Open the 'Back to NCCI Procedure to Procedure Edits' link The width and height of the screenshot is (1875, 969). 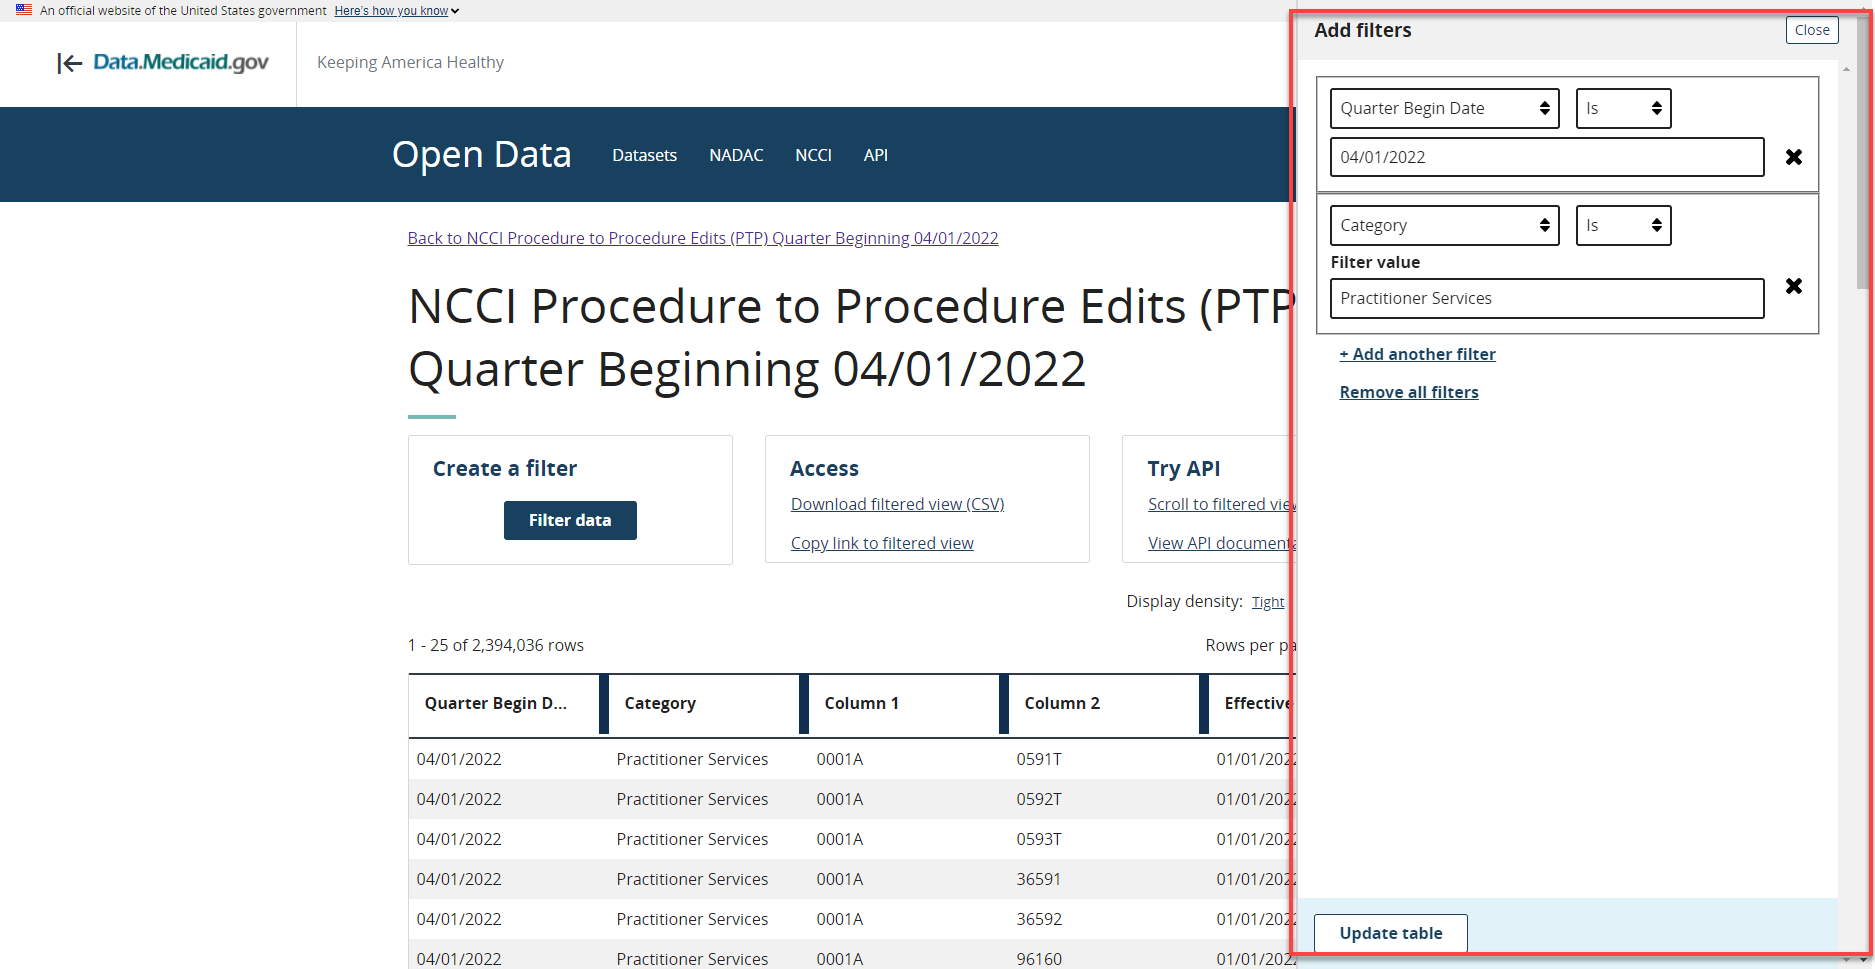[703, 238]
